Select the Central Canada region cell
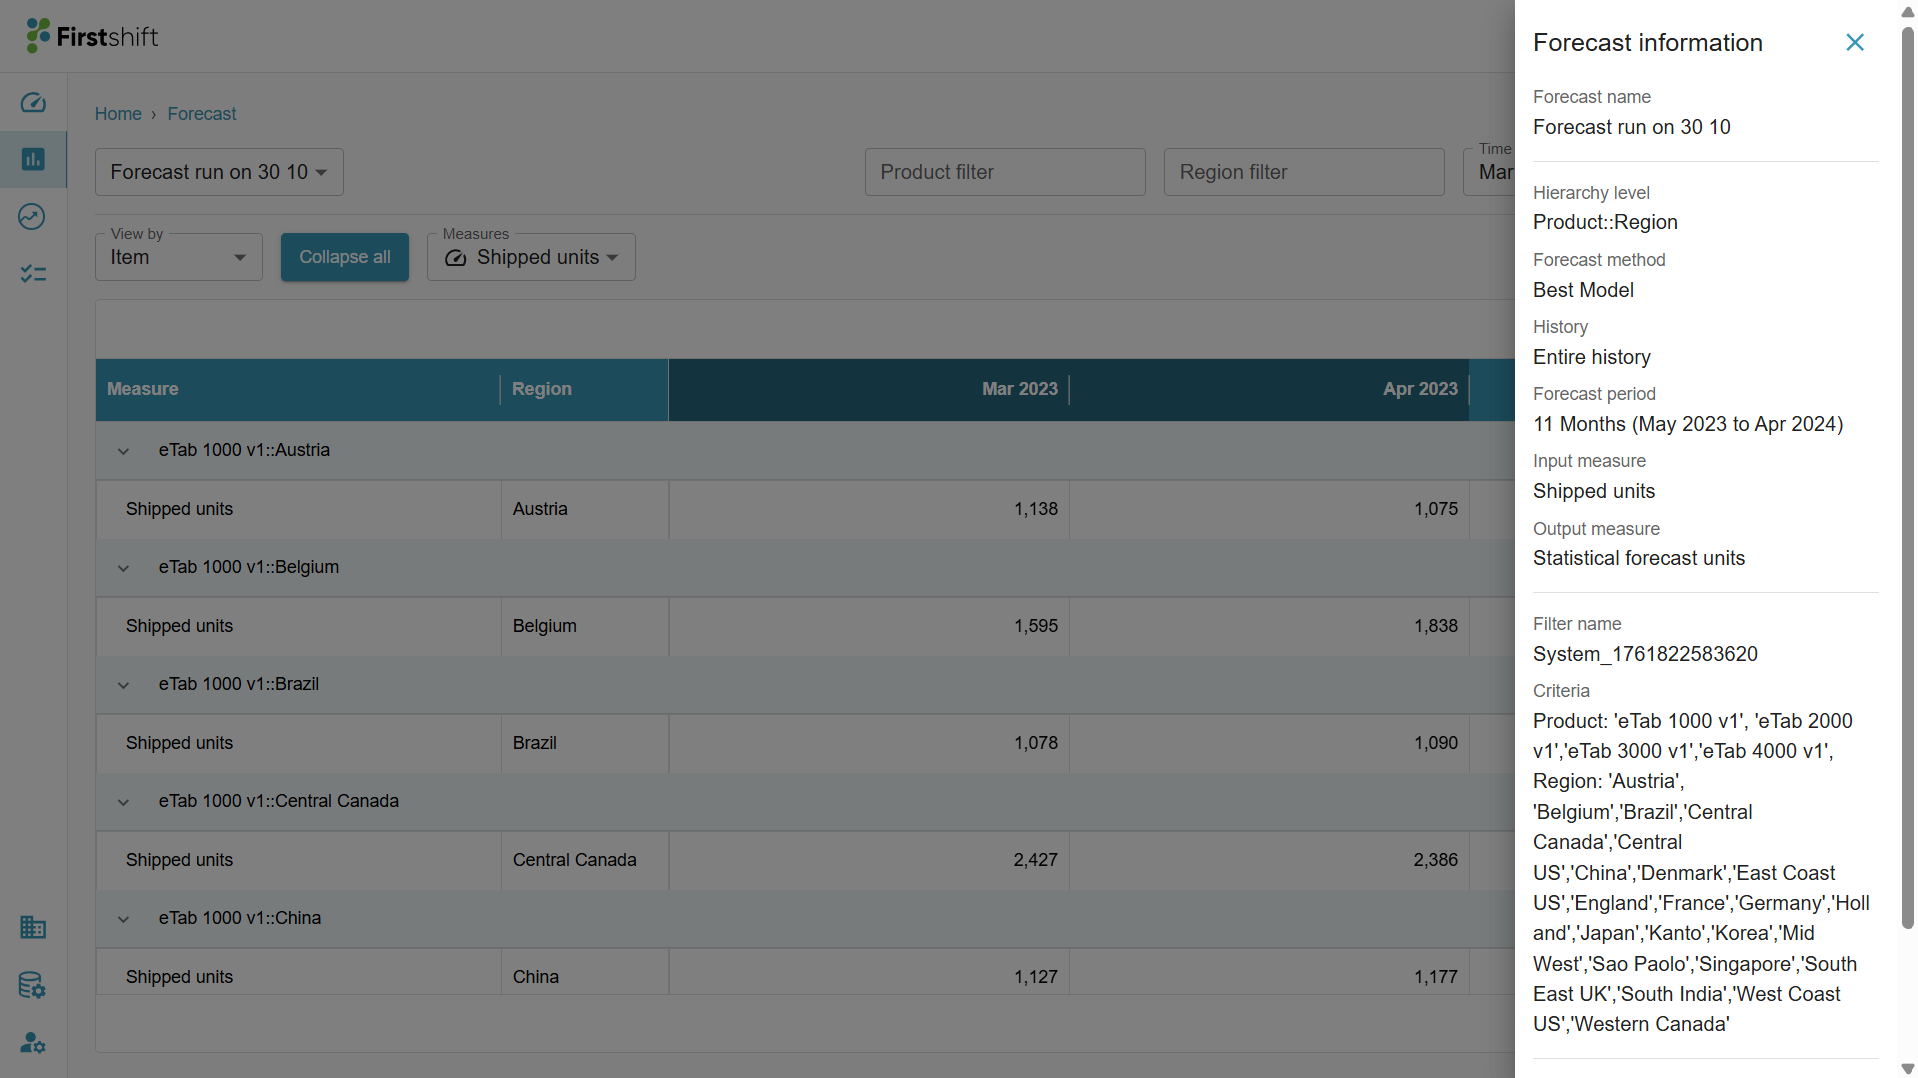The image size is (1918, 1078). click(x=585, y=860)
